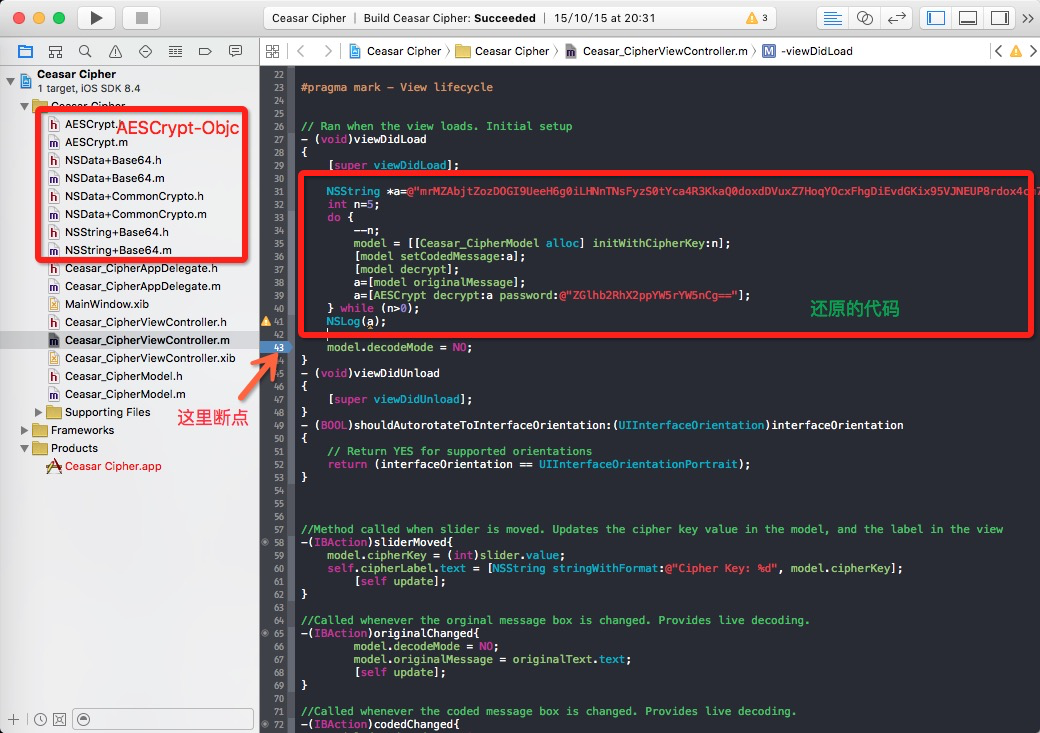This screenshot has width=1040, height=733.
Task: Toggle the breakpoint on line 43
Action: click(275, 348)
